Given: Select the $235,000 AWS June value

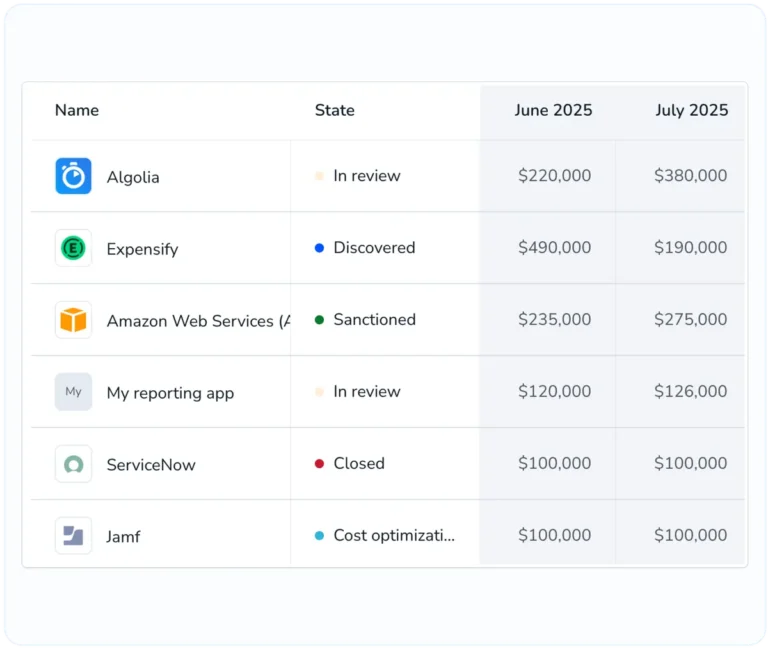Looking at the screenshot, I should [554, 319].
